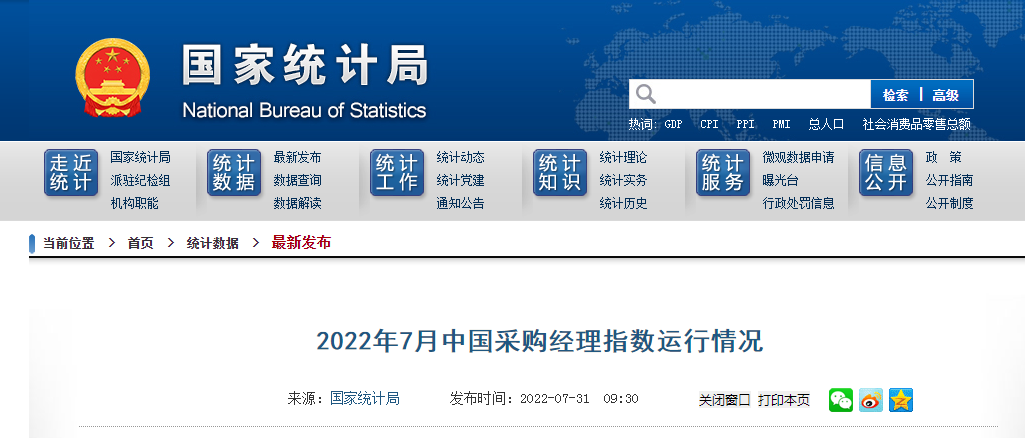Open 数据查询 menu link

click(297, 180)
